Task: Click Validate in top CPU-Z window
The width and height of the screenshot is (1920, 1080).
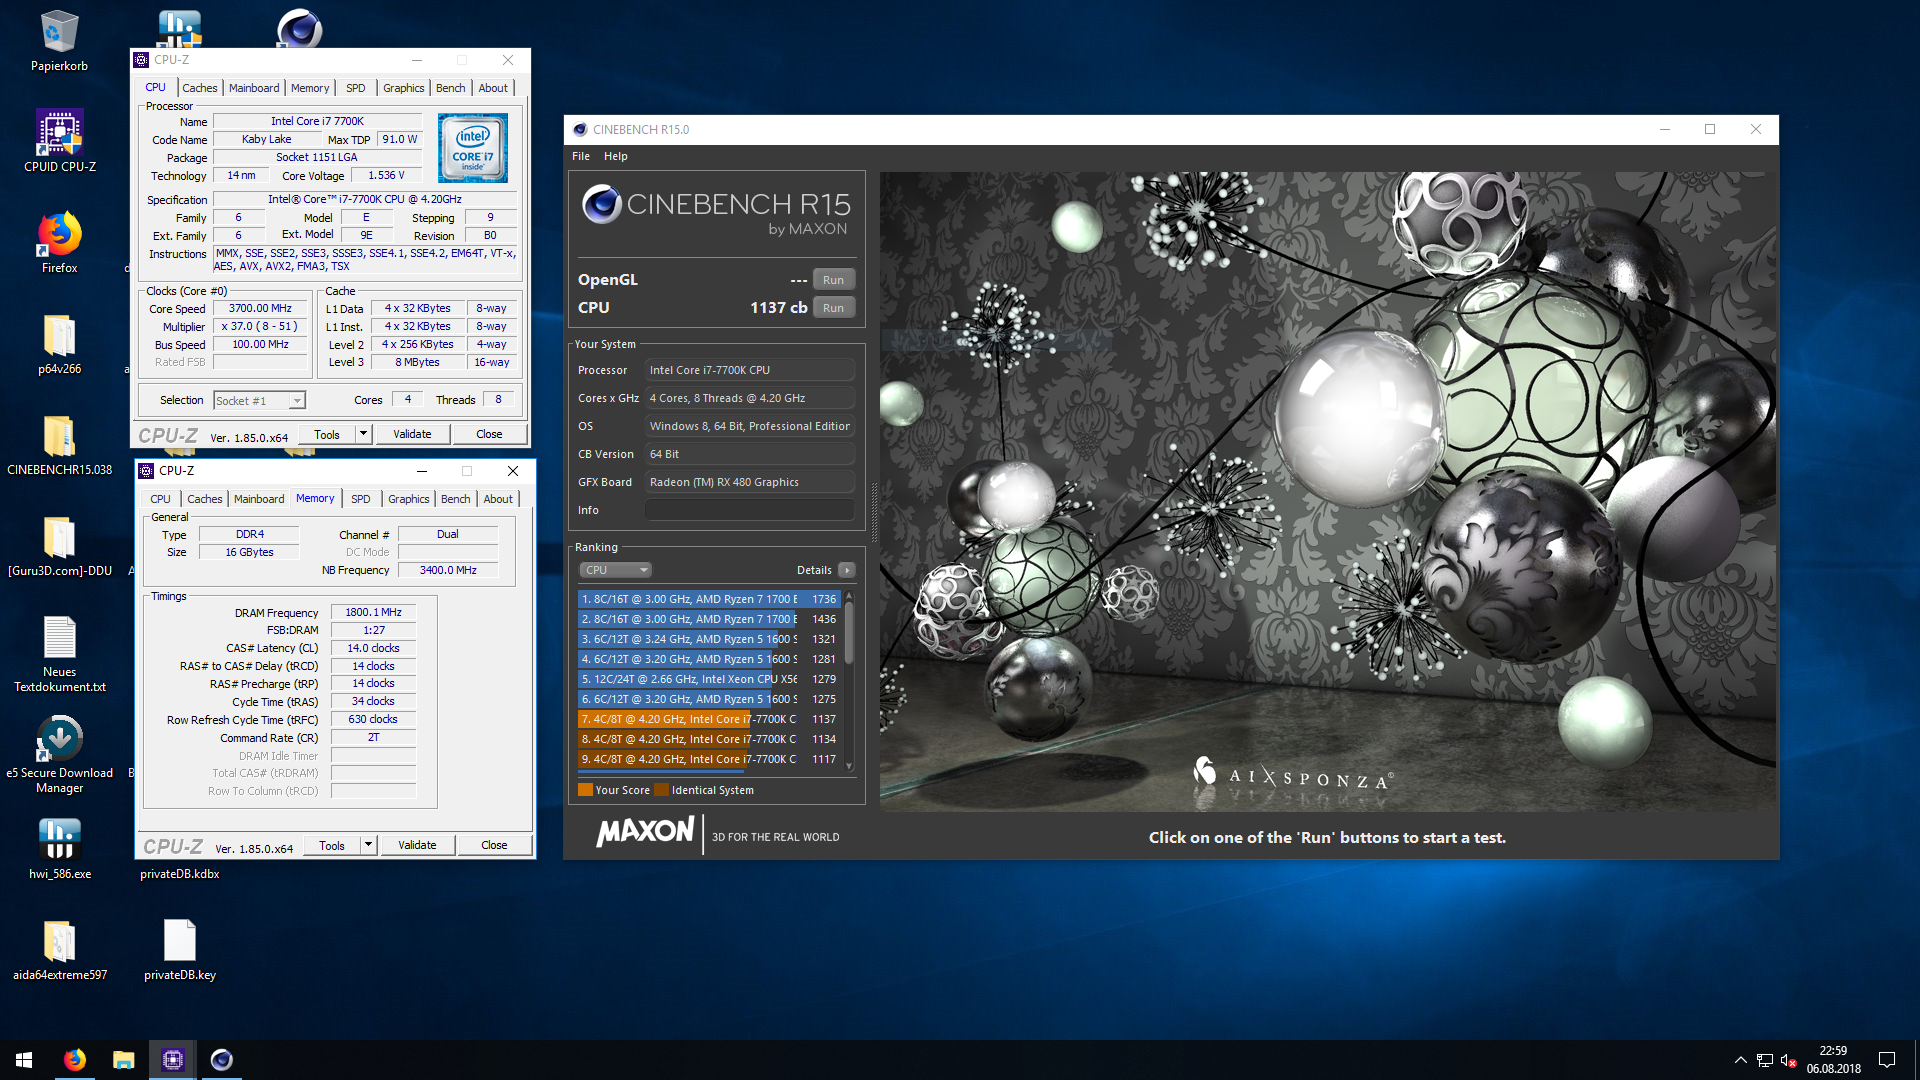Action: (x=412, y=434)
